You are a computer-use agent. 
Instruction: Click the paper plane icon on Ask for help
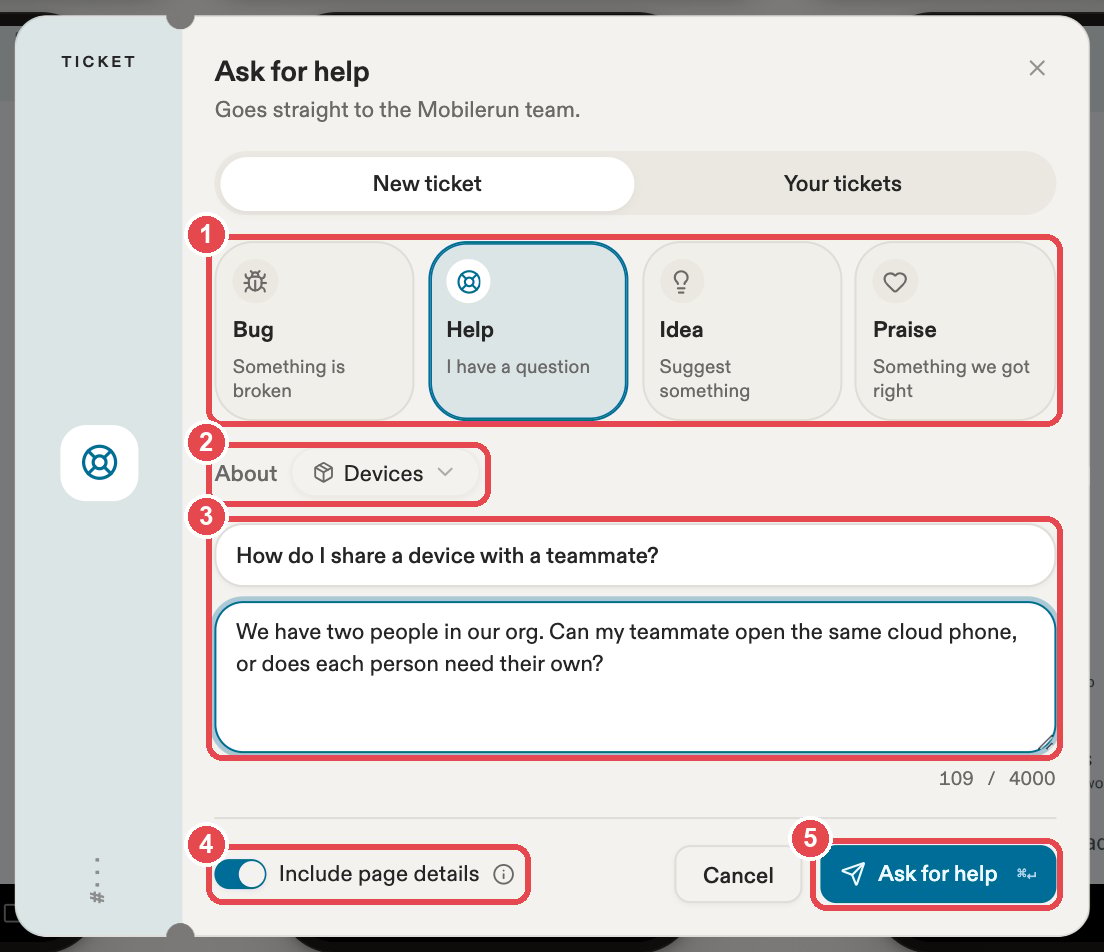pos(853,874)
